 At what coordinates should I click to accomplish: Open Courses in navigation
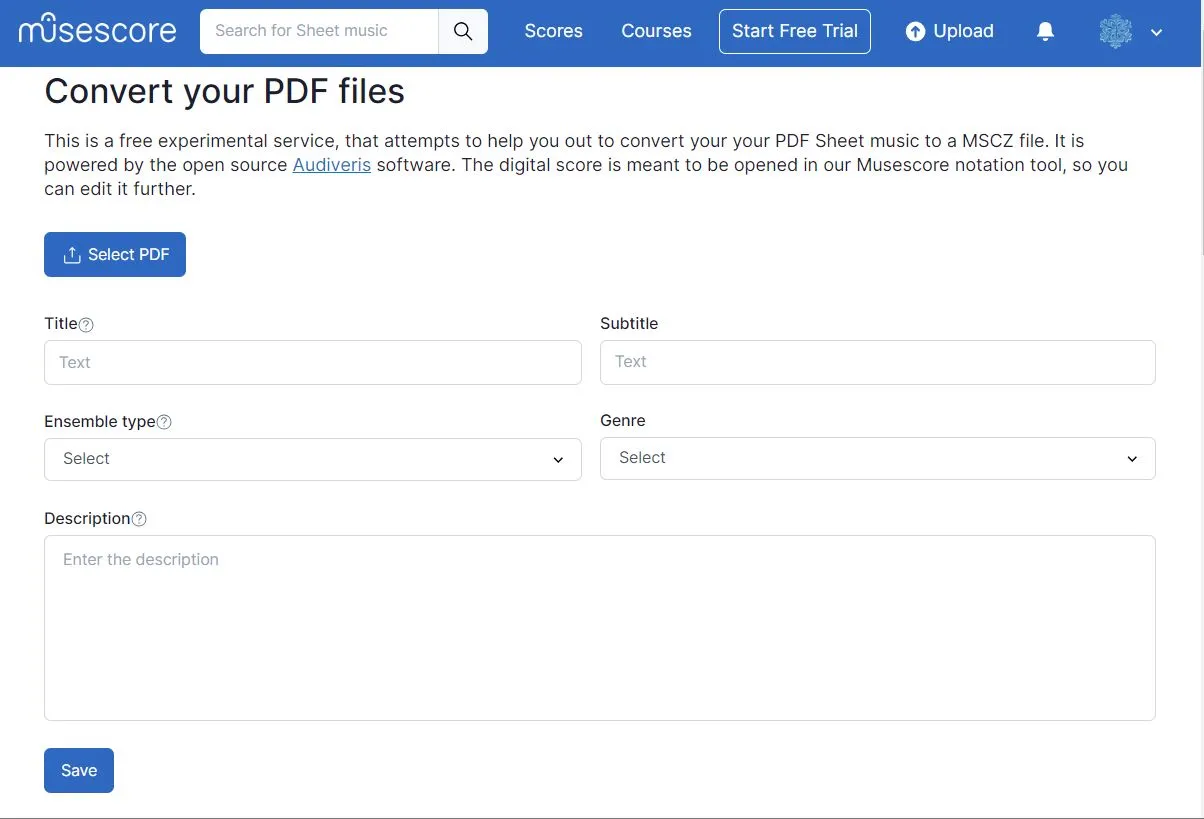656,31
